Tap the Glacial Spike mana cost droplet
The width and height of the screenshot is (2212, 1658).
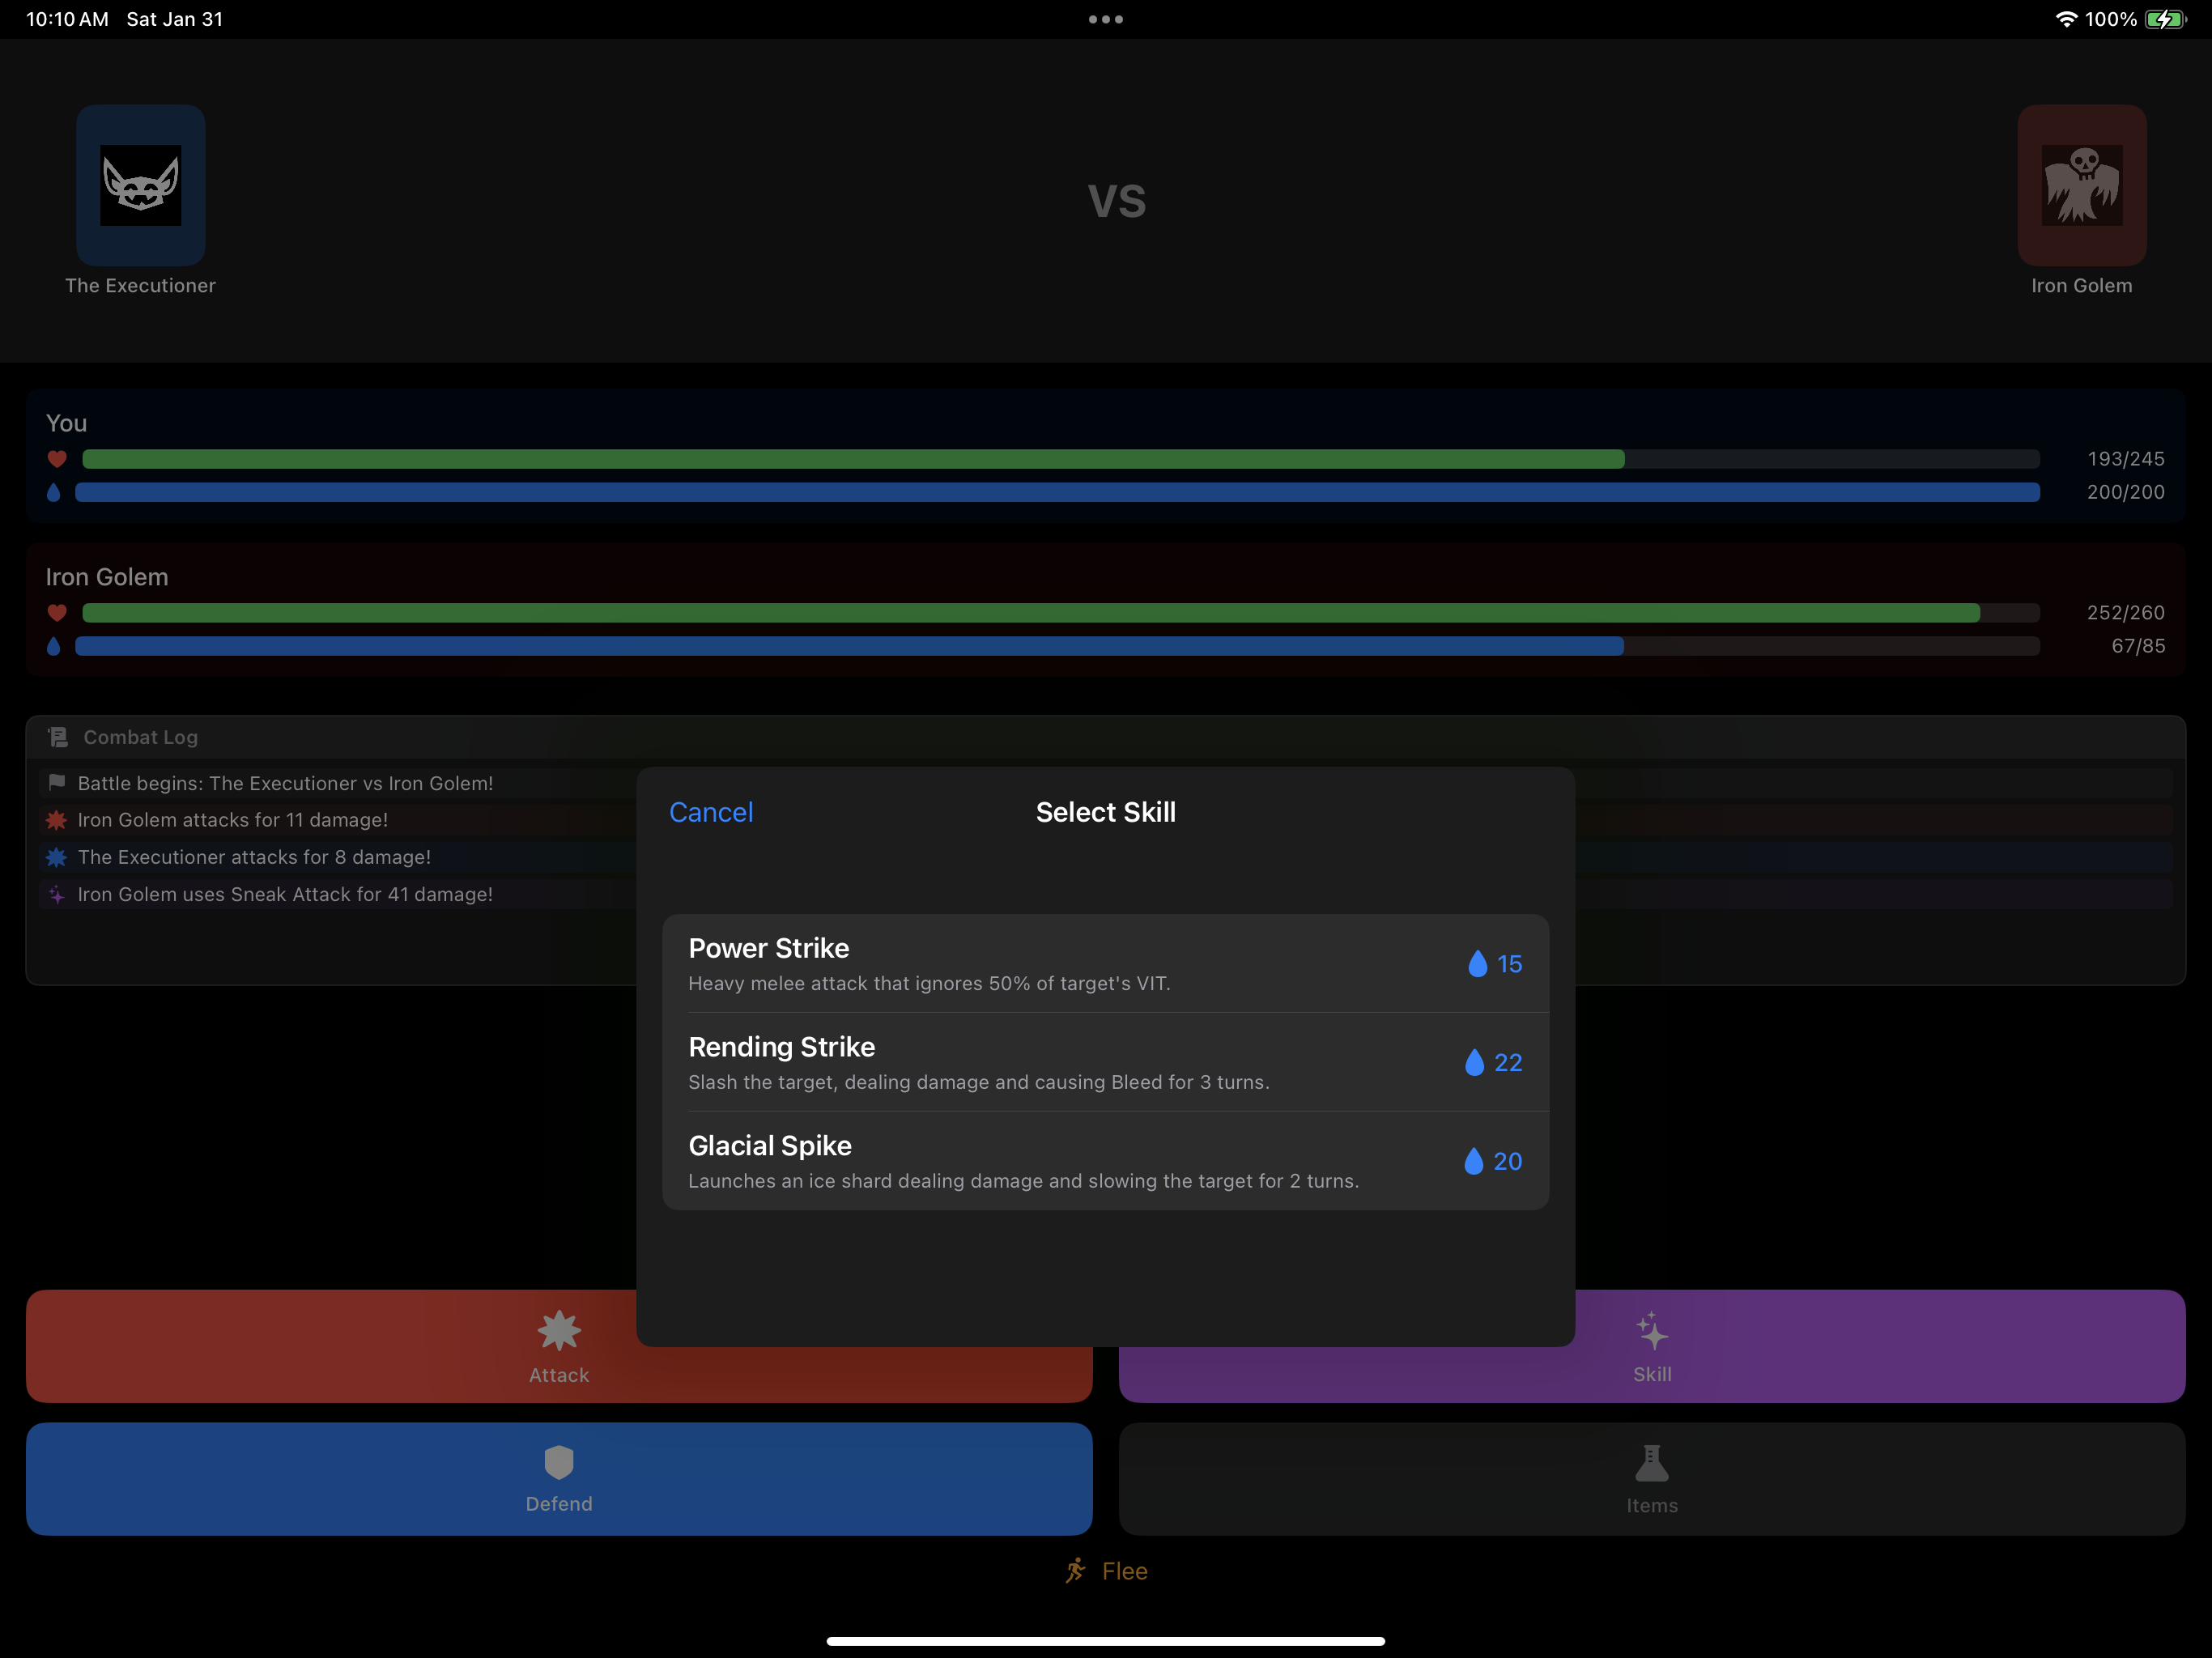(1473, 1161)
